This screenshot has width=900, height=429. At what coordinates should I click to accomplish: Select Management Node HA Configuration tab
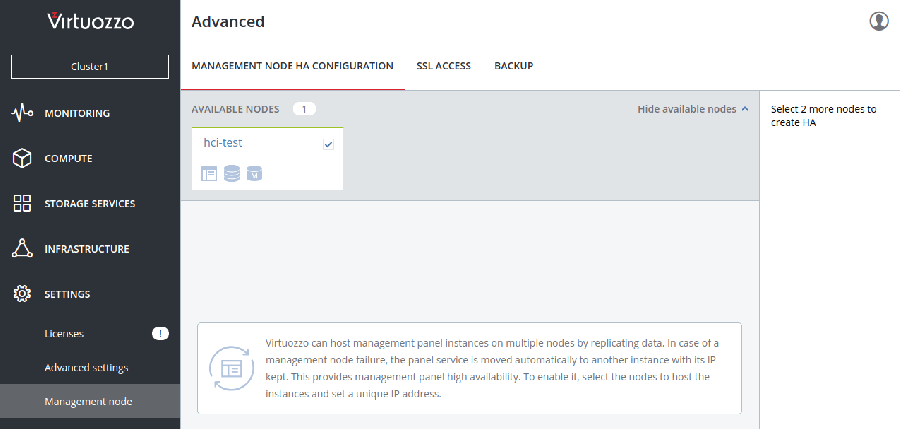point(292,66)
